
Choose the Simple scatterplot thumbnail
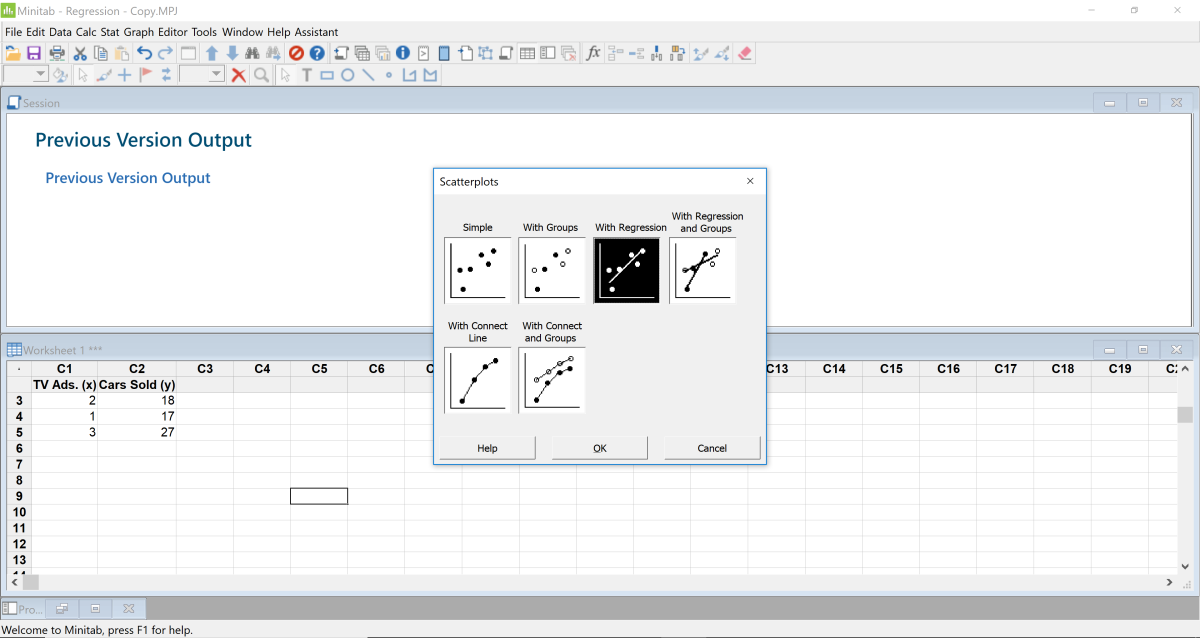[477, 270]
